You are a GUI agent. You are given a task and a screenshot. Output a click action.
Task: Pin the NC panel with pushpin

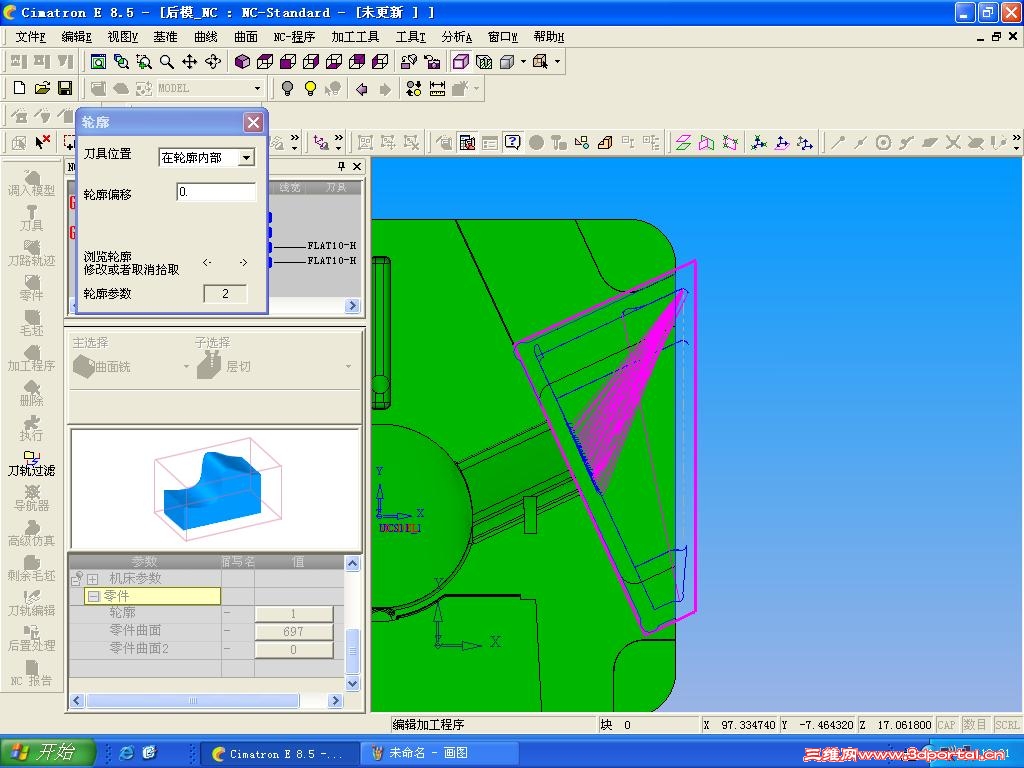(341, 167)
